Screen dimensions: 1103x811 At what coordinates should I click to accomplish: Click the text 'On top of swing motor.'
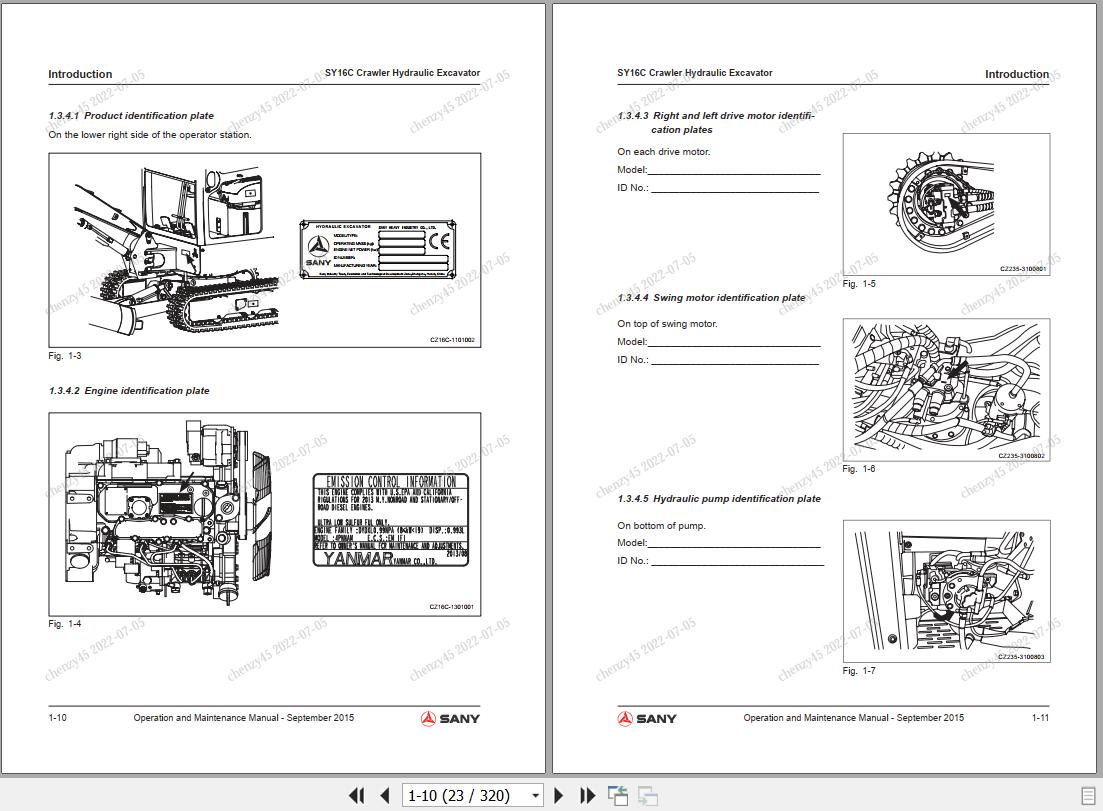(667, 324)
